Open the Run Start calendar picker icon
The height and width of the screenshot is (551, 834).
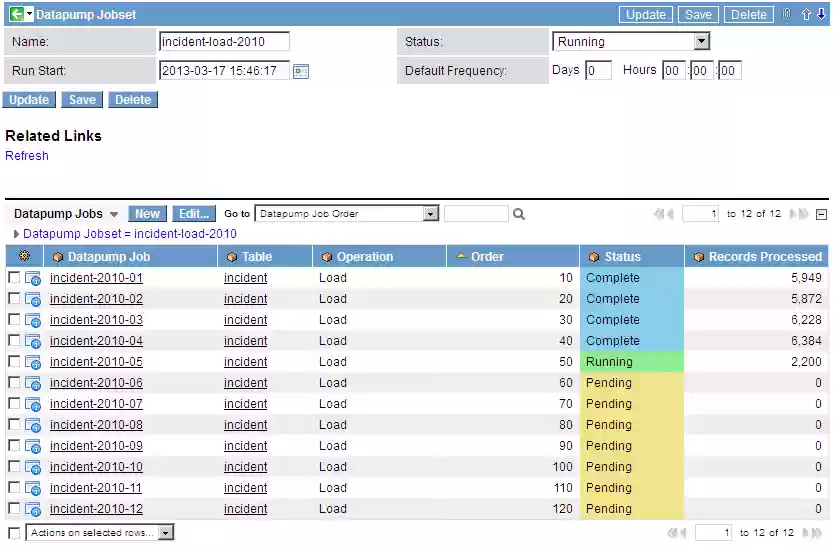point(301,71)
